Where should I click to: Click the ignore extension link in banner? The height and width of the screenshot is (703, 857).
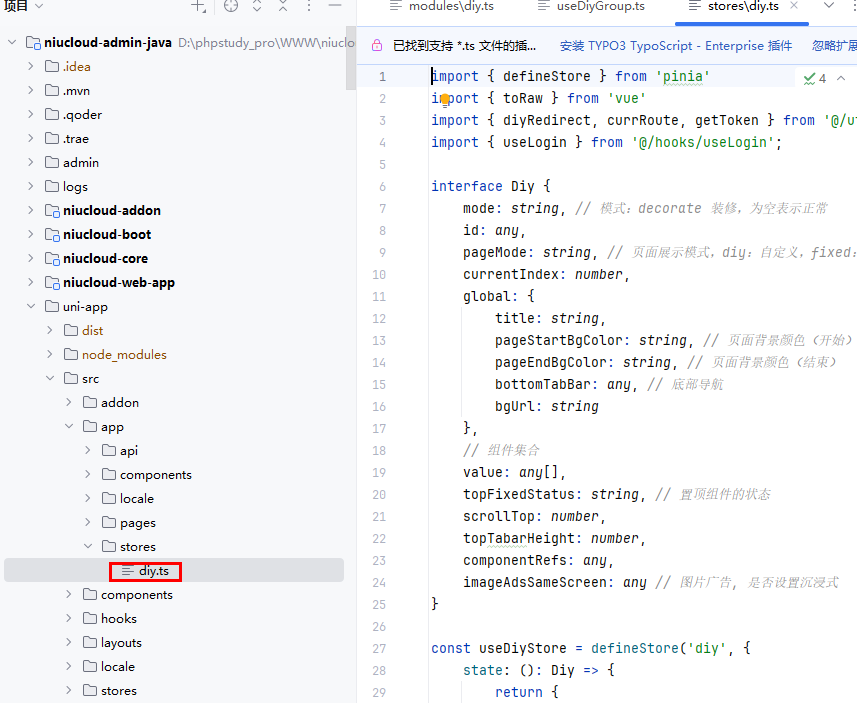(x=833, y=46)
